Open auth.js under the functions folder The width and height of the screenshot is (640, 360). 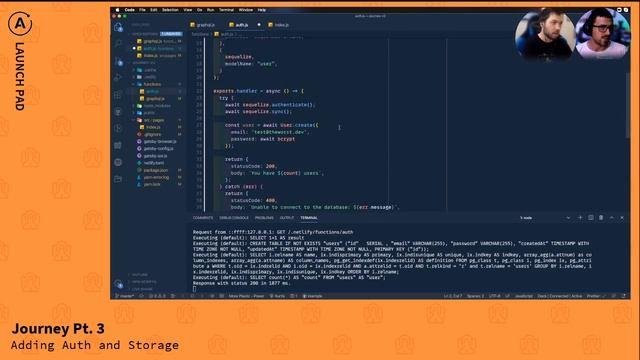click(x=152, y=91)
